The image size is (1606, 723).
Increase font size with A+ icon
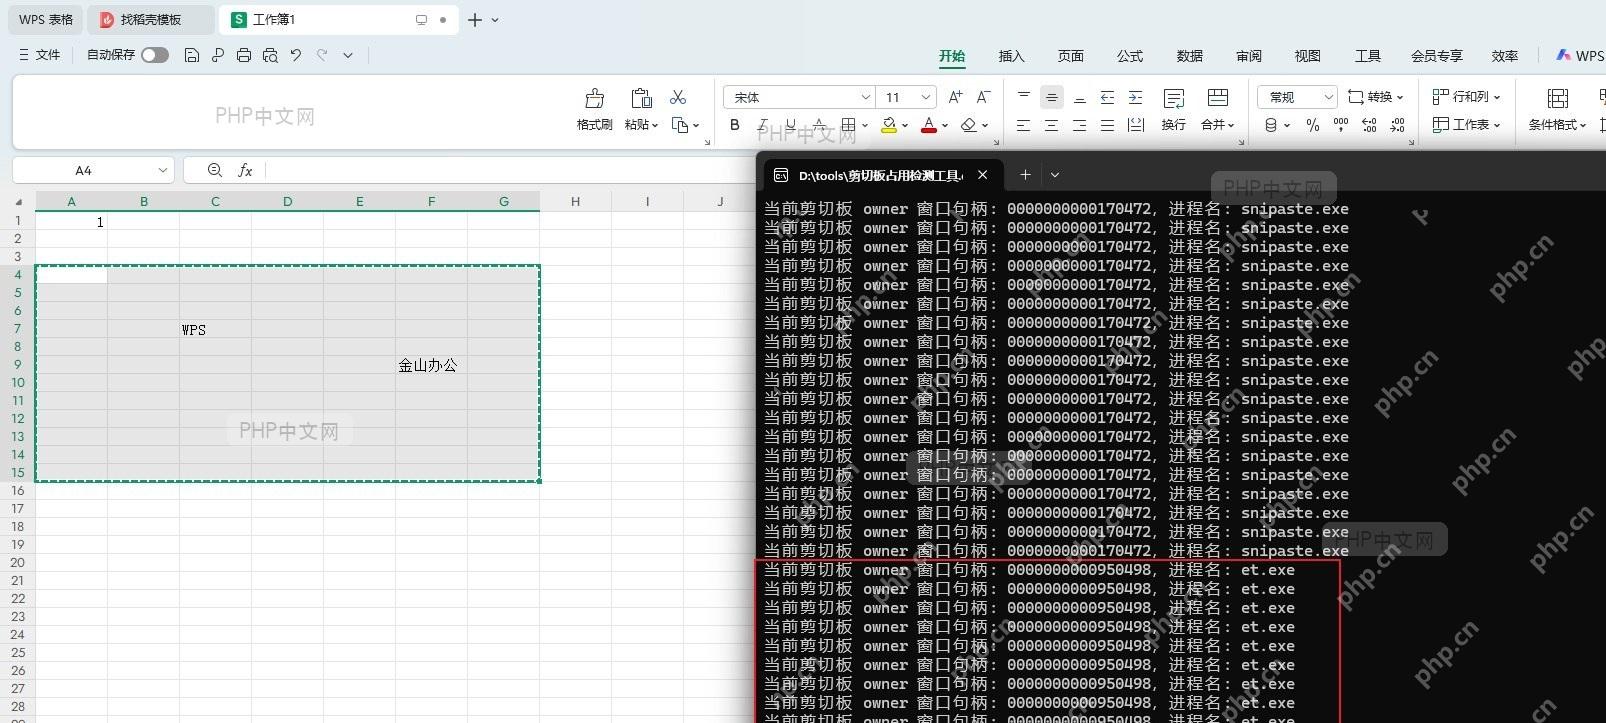click(x=955, y=97)
